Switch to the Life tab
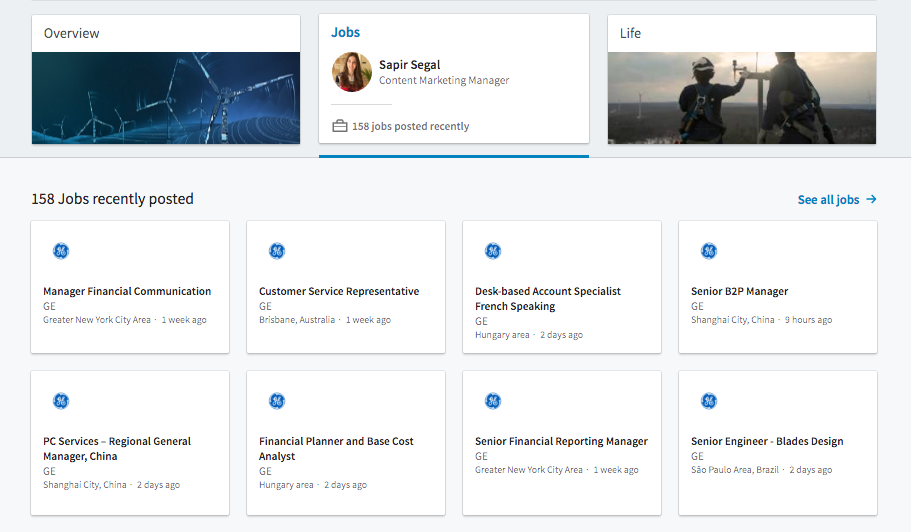 tap(630, 33)
